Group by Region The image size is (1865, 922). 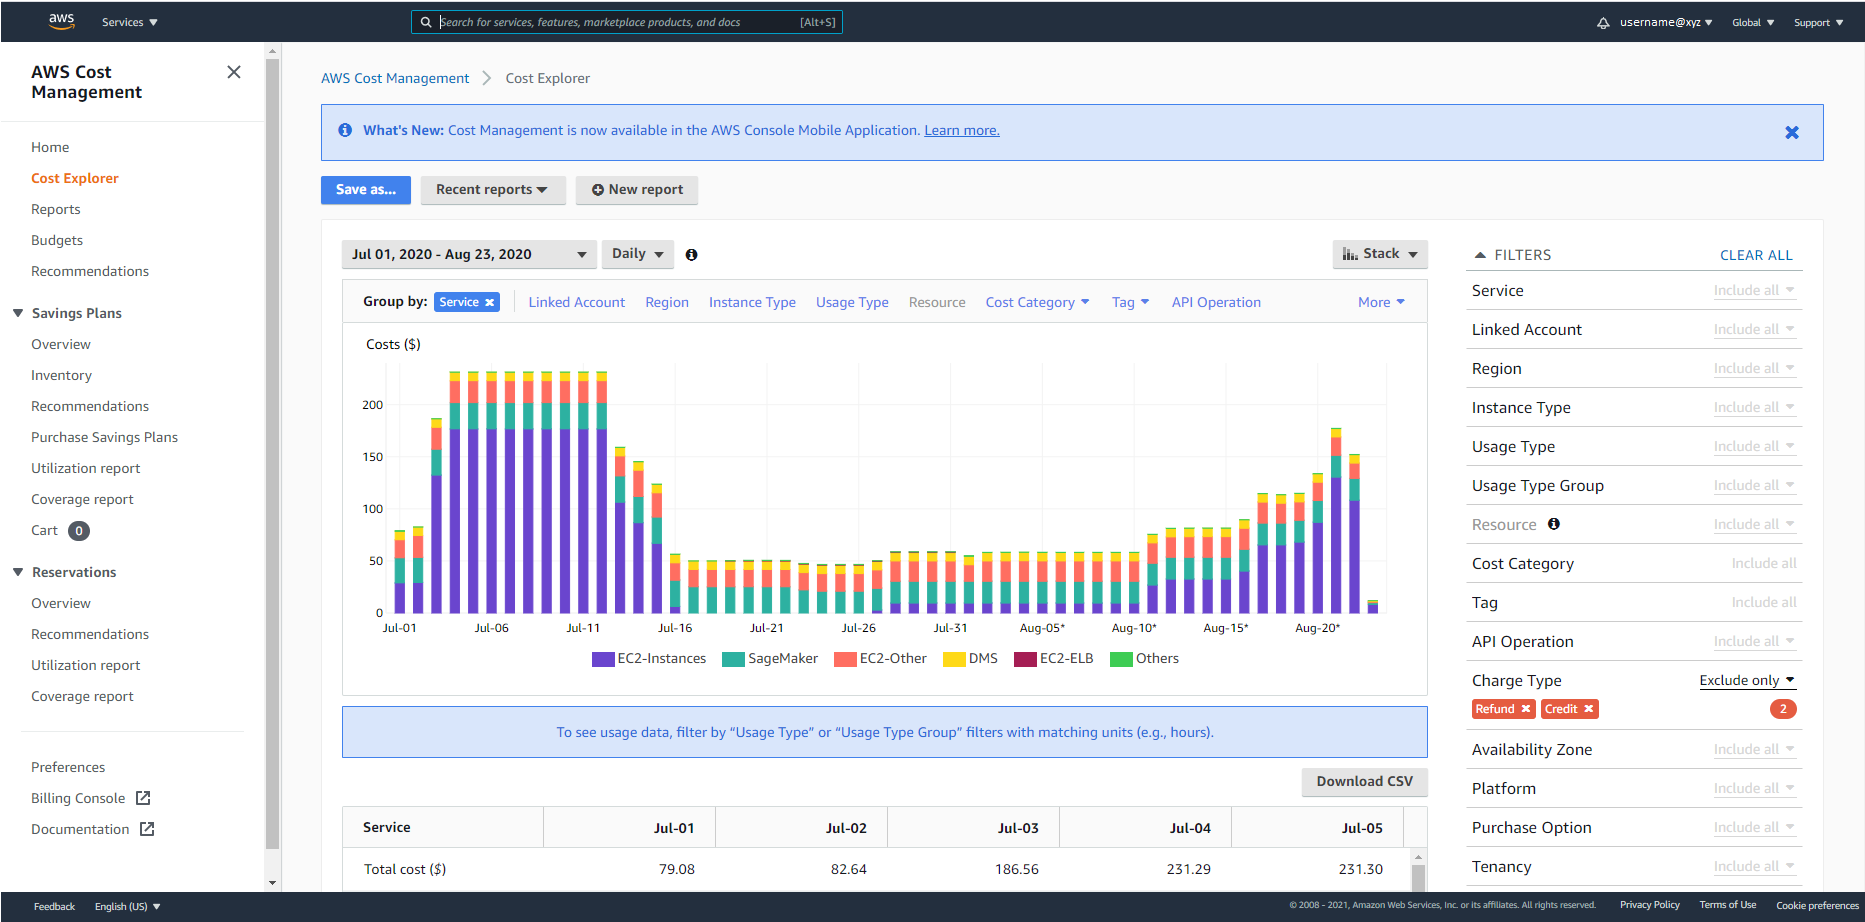coord(667,302)
